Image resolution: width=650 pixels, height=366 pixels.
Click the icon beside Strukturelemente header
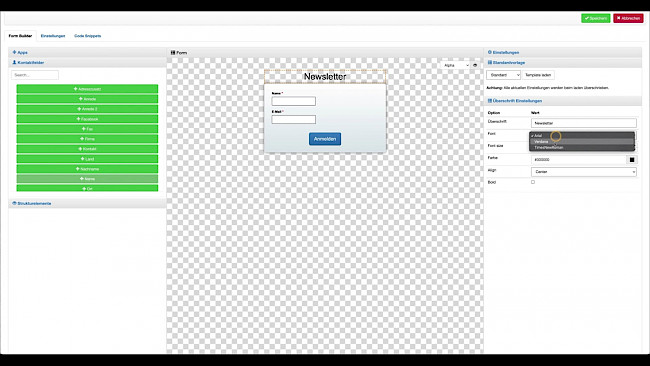pos(15,203)
